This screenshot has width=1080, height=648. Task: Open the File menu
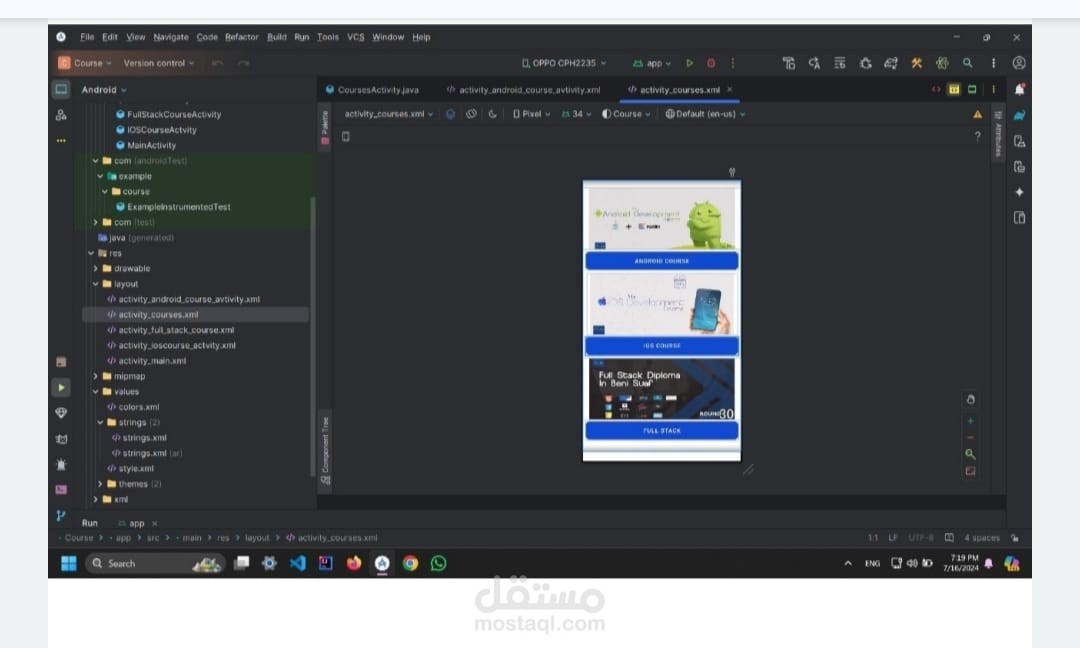[x=87, y=37]
